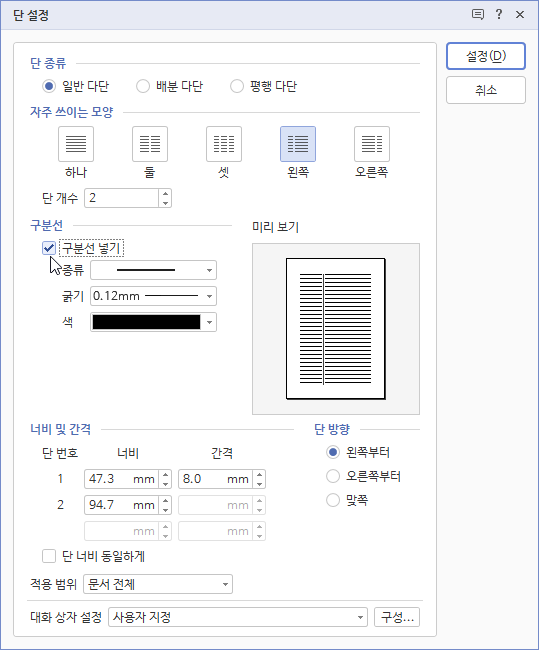Click the column 1 gap field 8.0
Image resolution: width=539 pixels, height=650 pixels.
pyautogui.click(x=216, y=479)
